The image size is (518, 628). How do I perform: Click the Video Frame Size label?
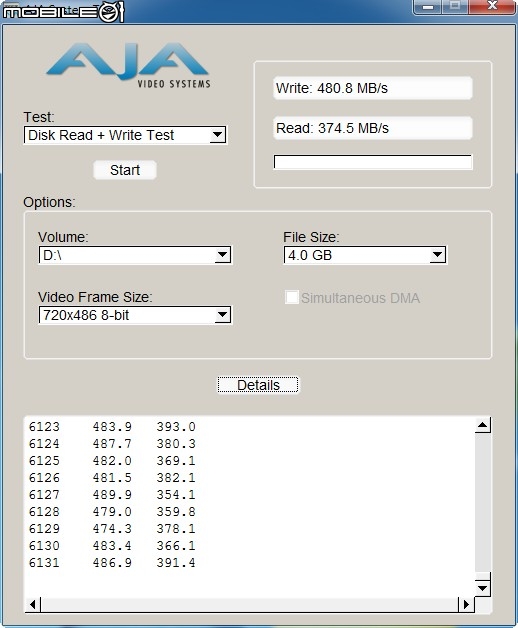[x=95, y=297]
